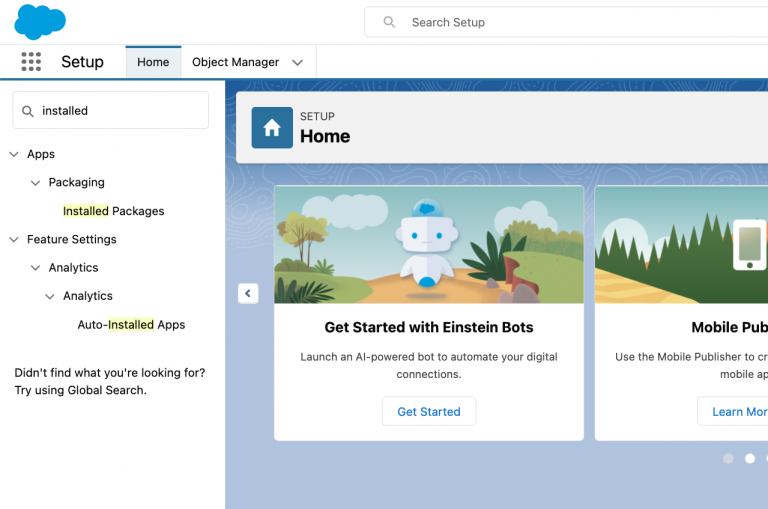This screenshot has height=509, width=768.
Task: Select the first carousel indicator dot
Action: pyautogui.click(x=728, y=459)
